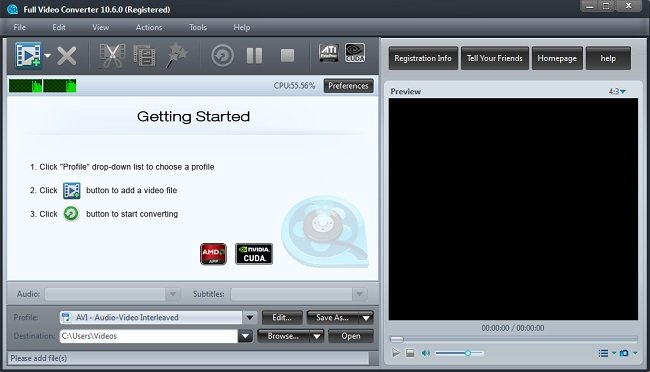The image size is (650, 372).
Task: Click the green convert icon in Getting Started
Action: 71,214
